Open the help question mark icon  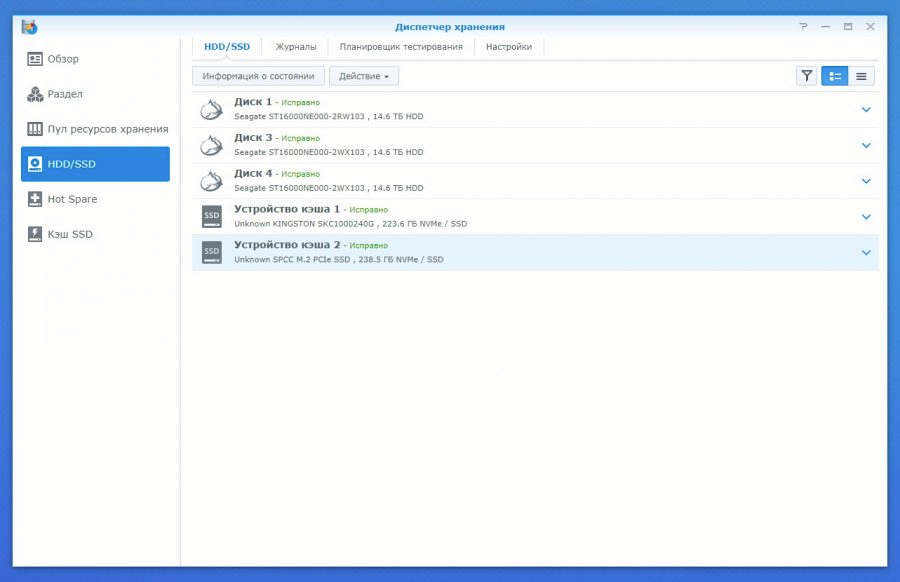pos(803,27)
